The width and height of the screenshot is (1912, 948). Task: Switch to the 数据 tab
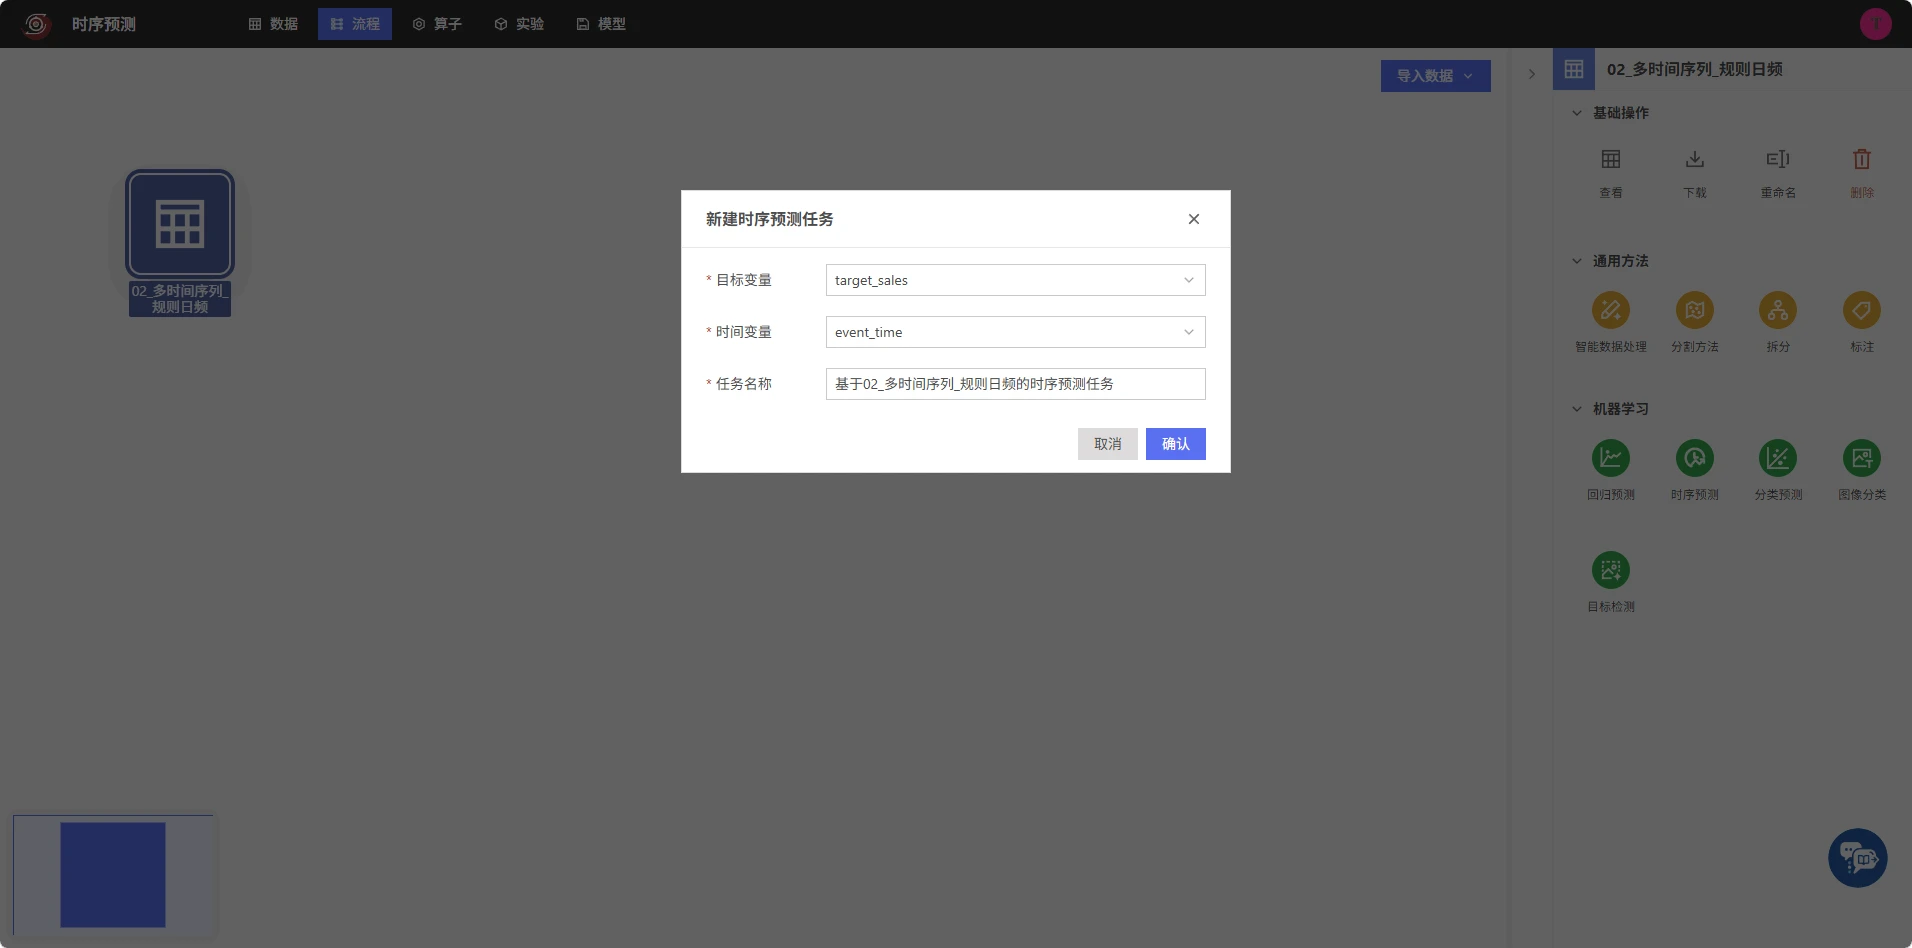pos(273,24)
